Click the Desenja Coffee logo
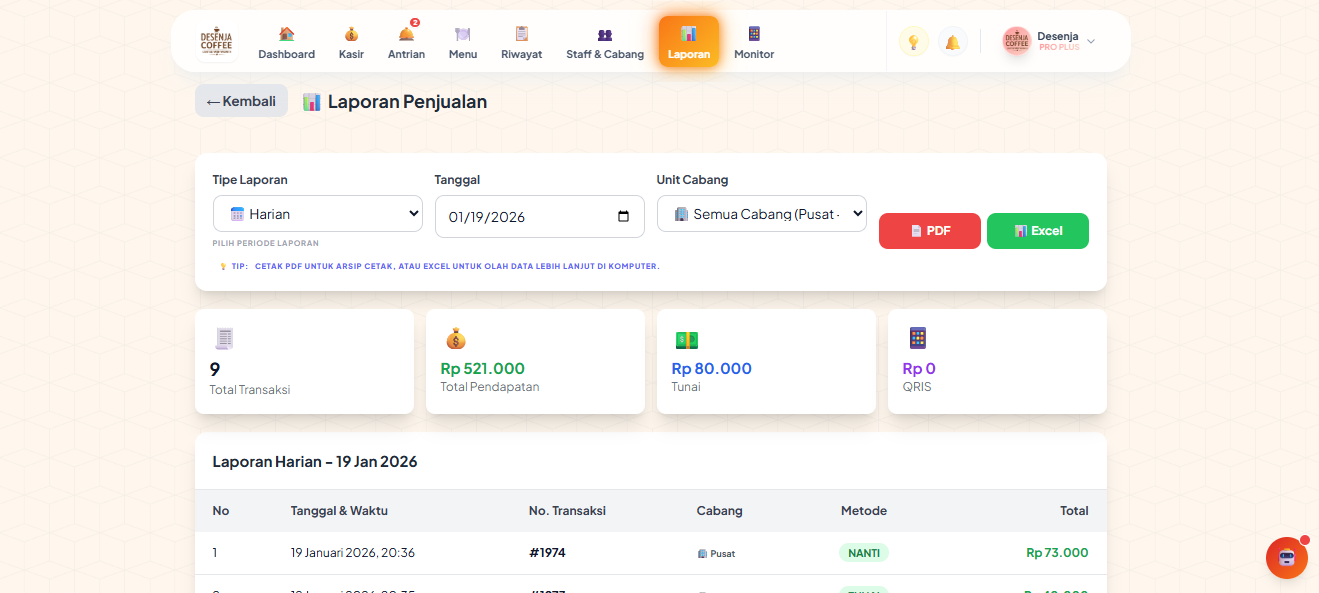The width and height of the screenshot is (1319, 593). coord(216,42)
